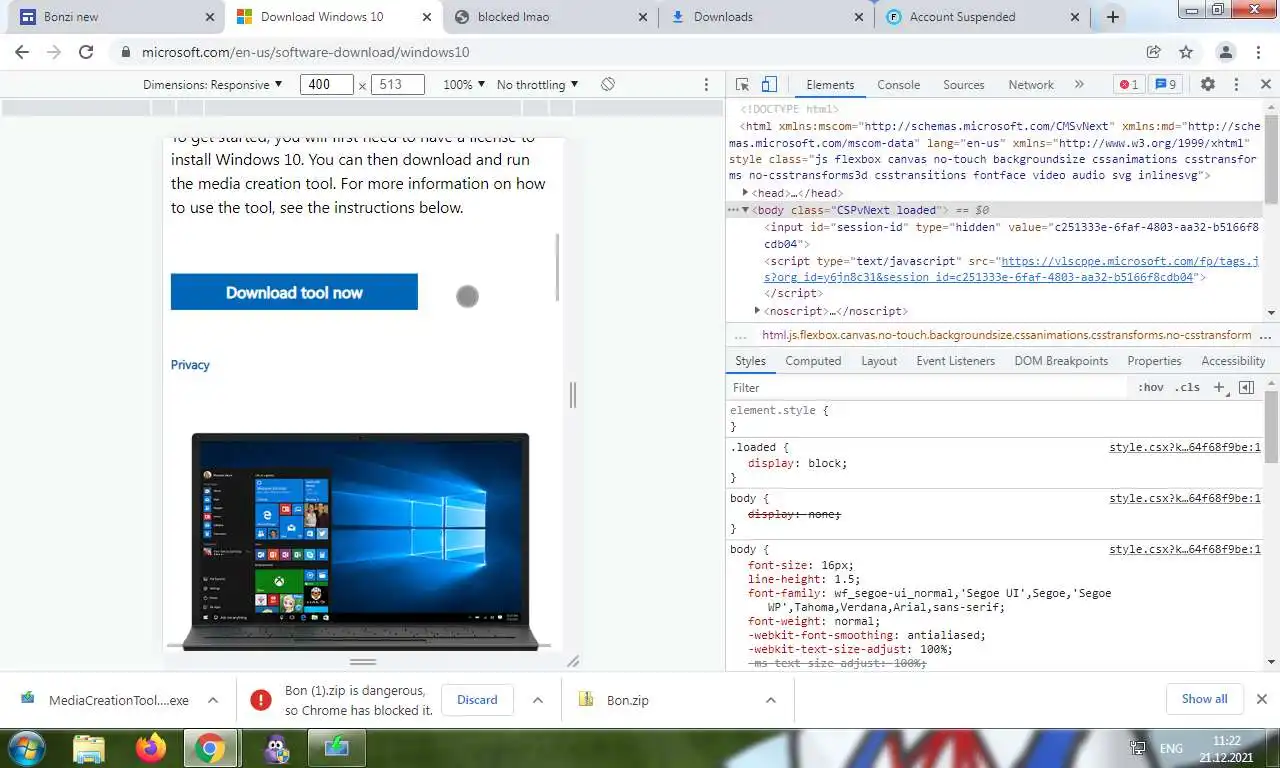This screenshot has width=1280, height=768.
Task: Open DevTools customize three-dot menu
Action: pyautogui.click(x=1236, y=85)
